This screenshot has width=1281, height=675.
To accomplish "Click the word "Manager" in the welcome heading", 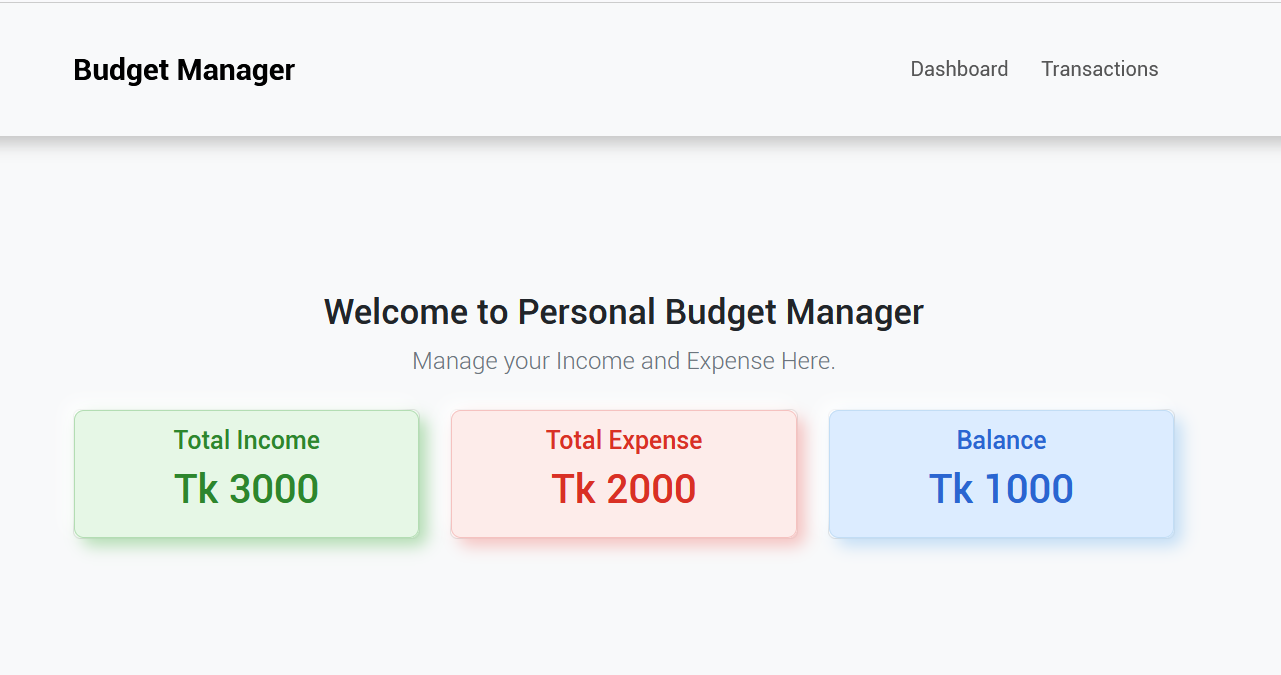I will (x=855, y=312).
